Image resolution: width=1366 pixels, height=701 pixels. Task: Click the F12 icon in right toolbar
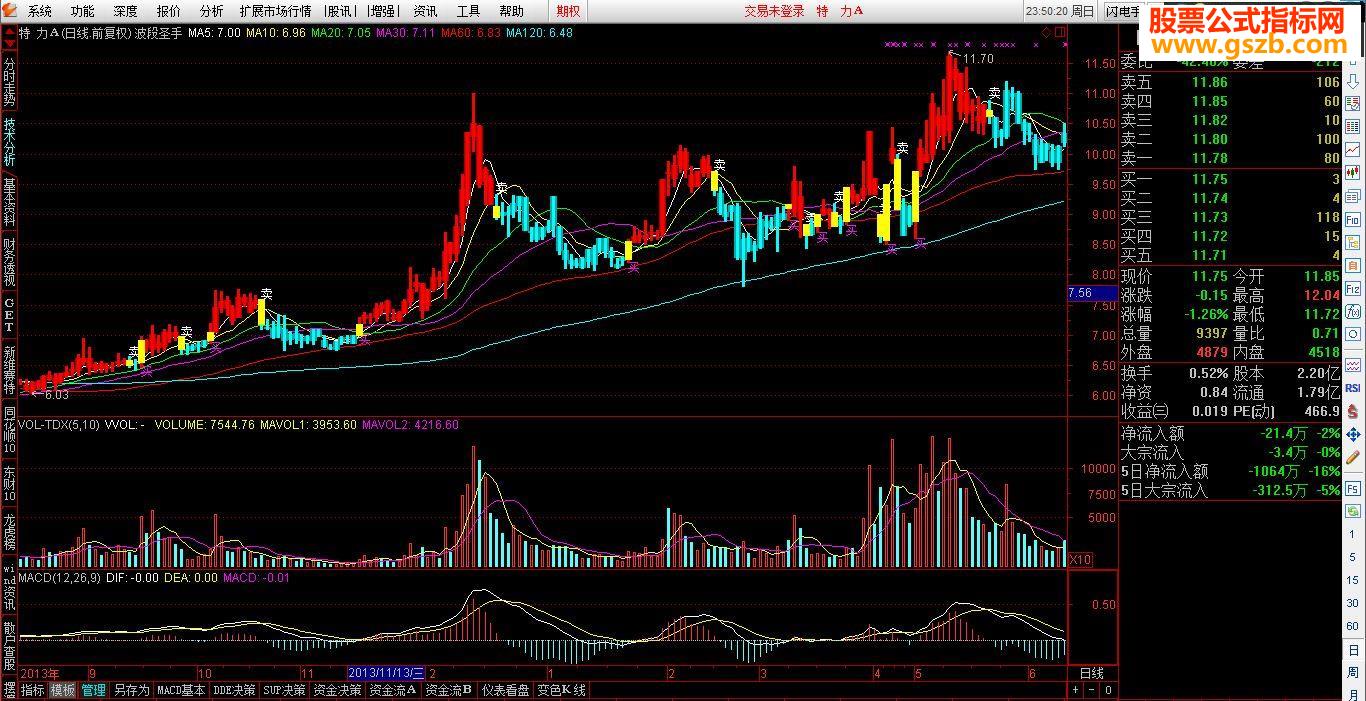click(1352, 287)
